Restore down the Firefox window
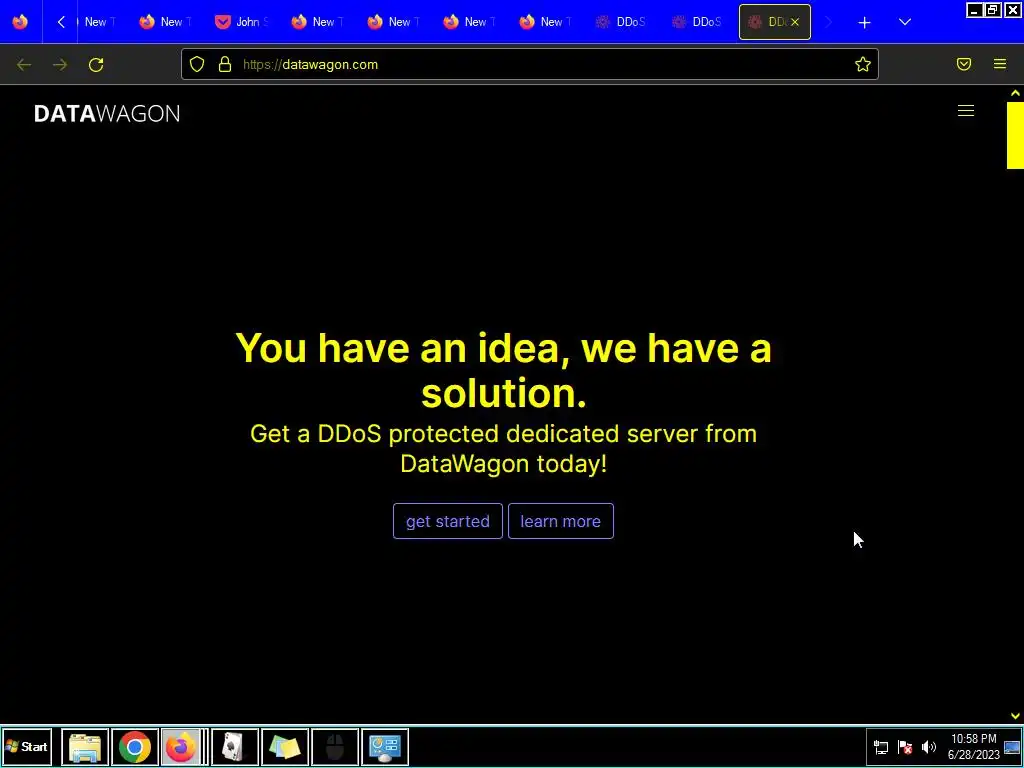This screenshot has height=768, width=1024. click(993, 10)
